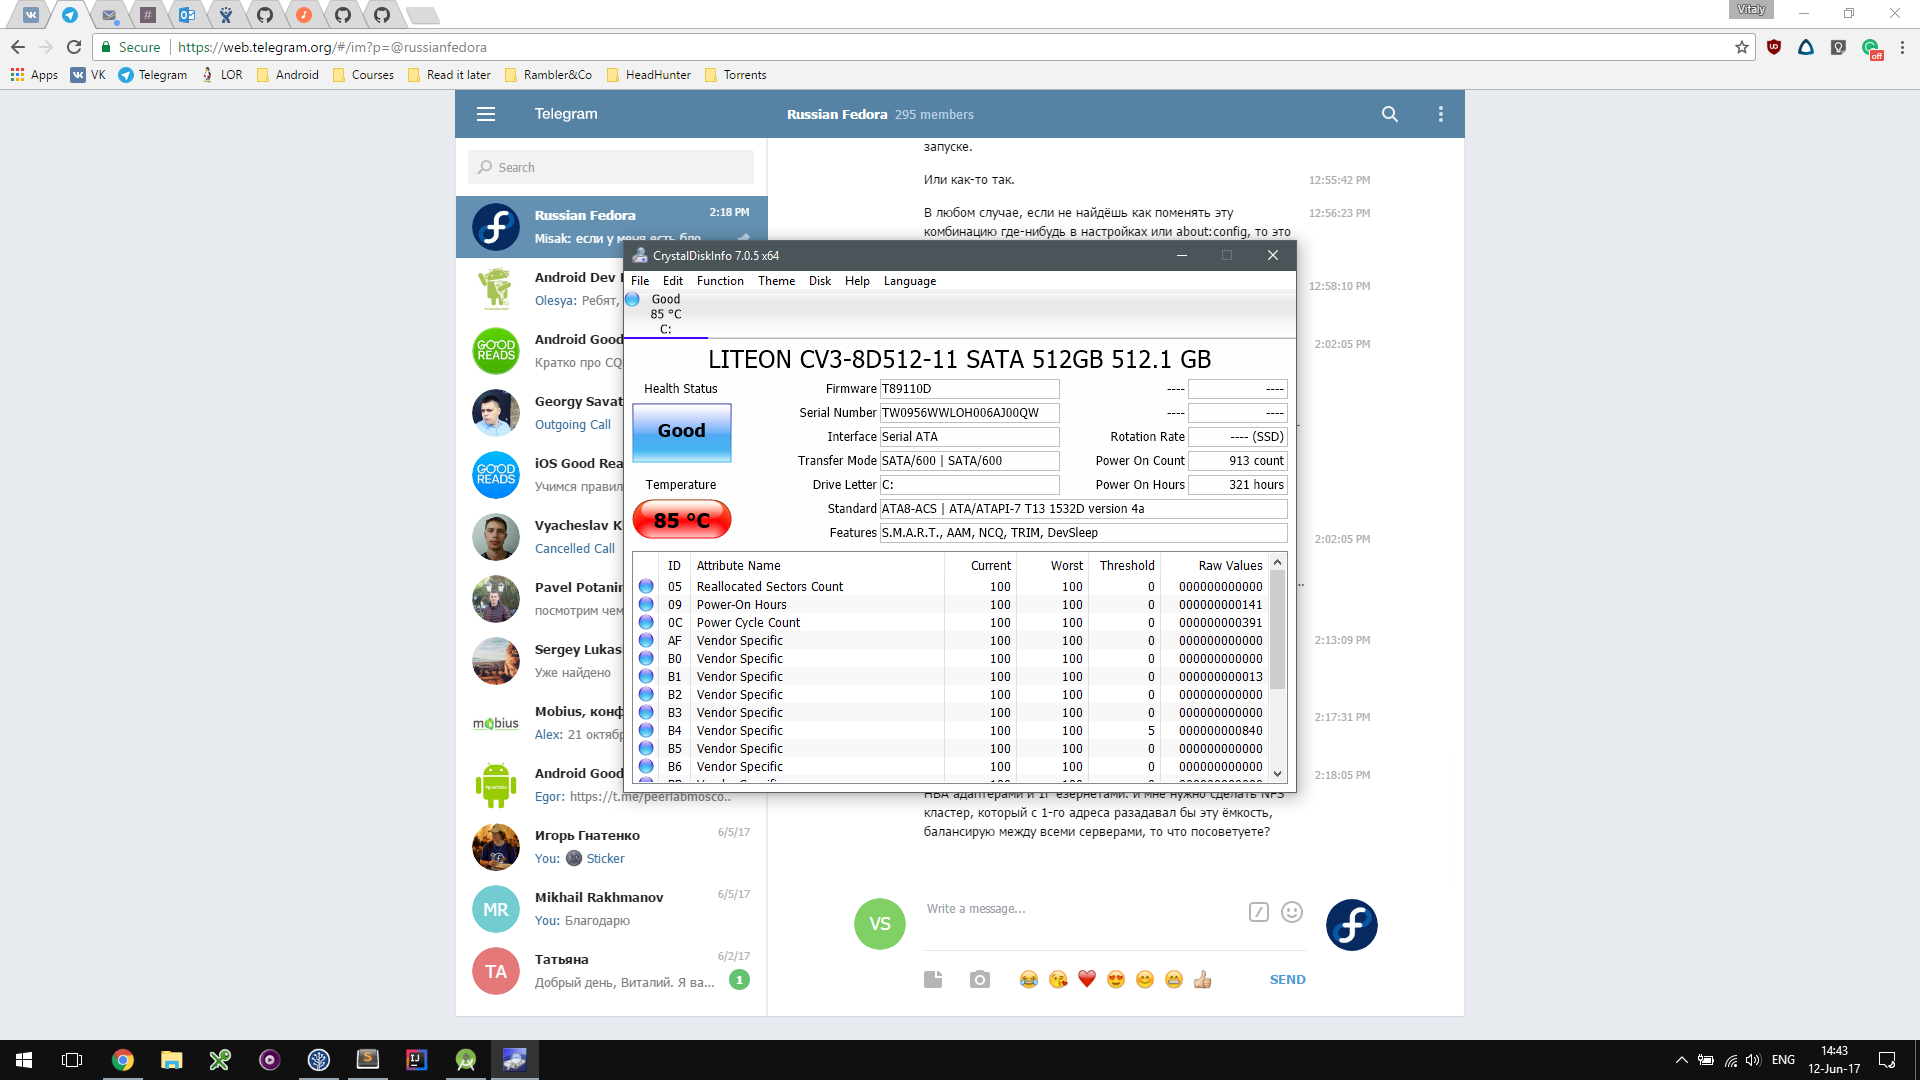Click the Good health status button
Viewport: 1920px width, 1080px height.
[682, 431]
